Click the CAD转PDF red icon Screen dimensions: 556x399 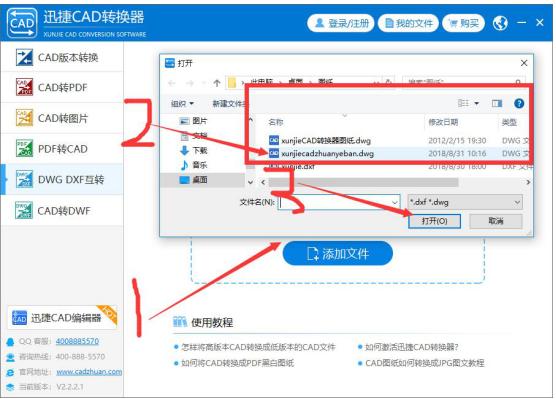(24, 87)
